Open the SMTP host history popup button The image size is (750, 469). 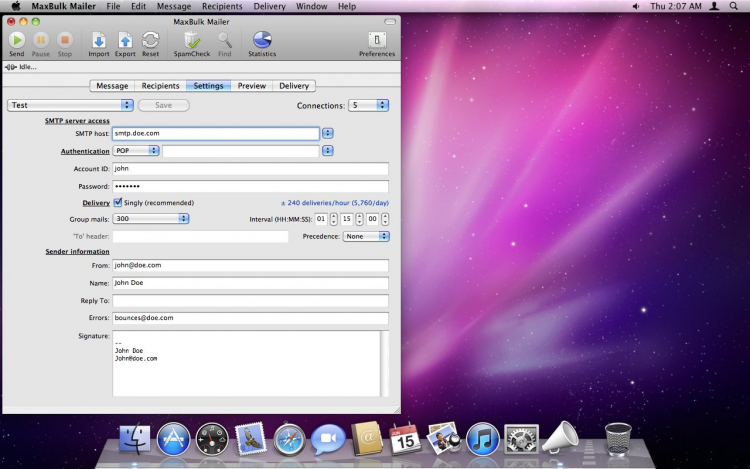[x=328, y=133]
